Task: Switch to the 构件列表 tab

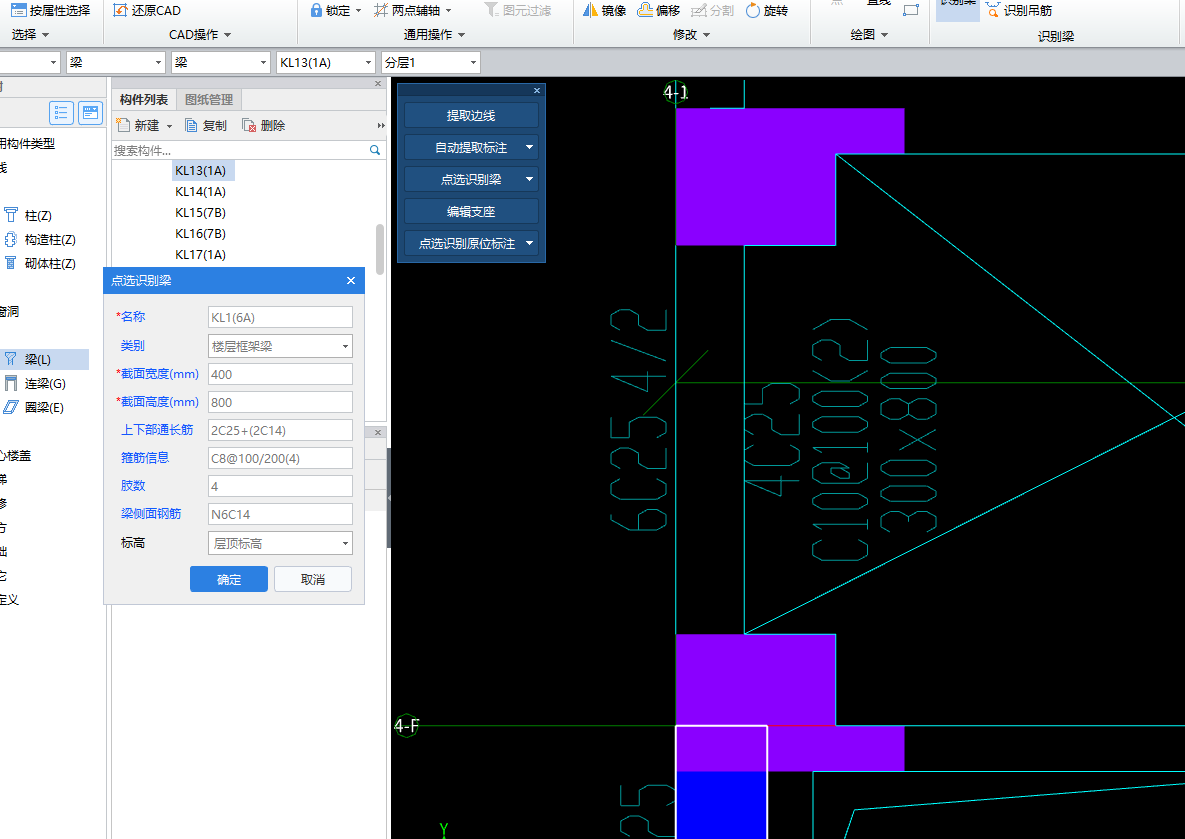Action: (144, 99)
